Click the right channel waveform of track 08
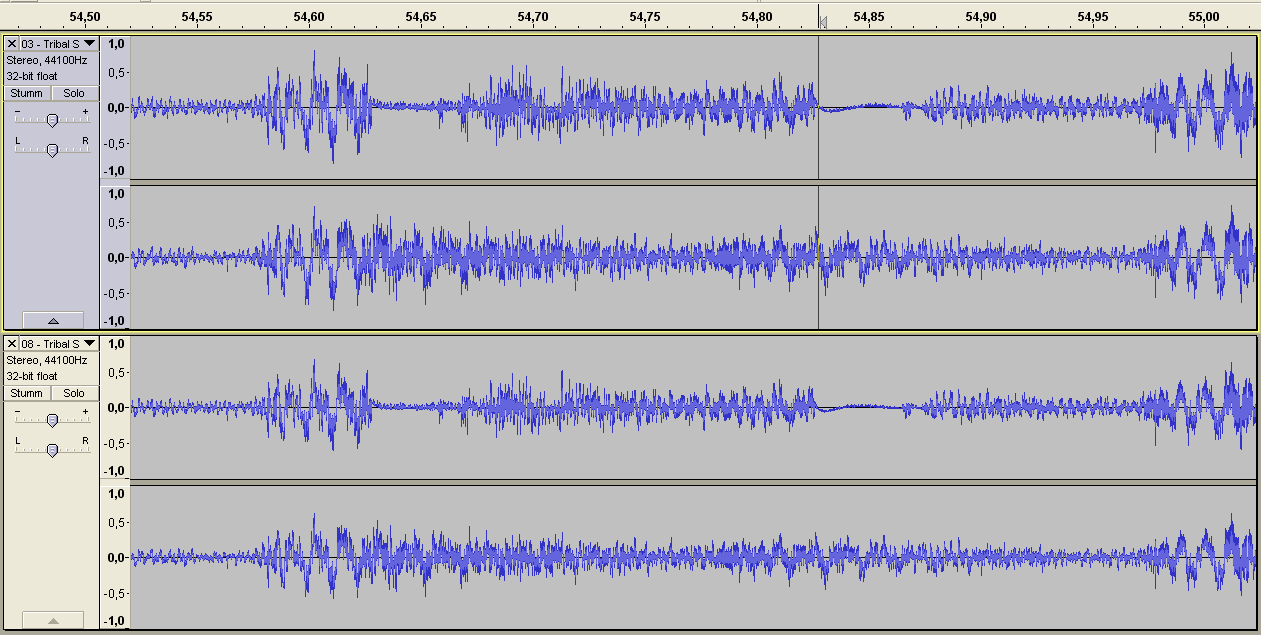Image resolution: width=1261 pixels, height=635 pixels. 693,558
